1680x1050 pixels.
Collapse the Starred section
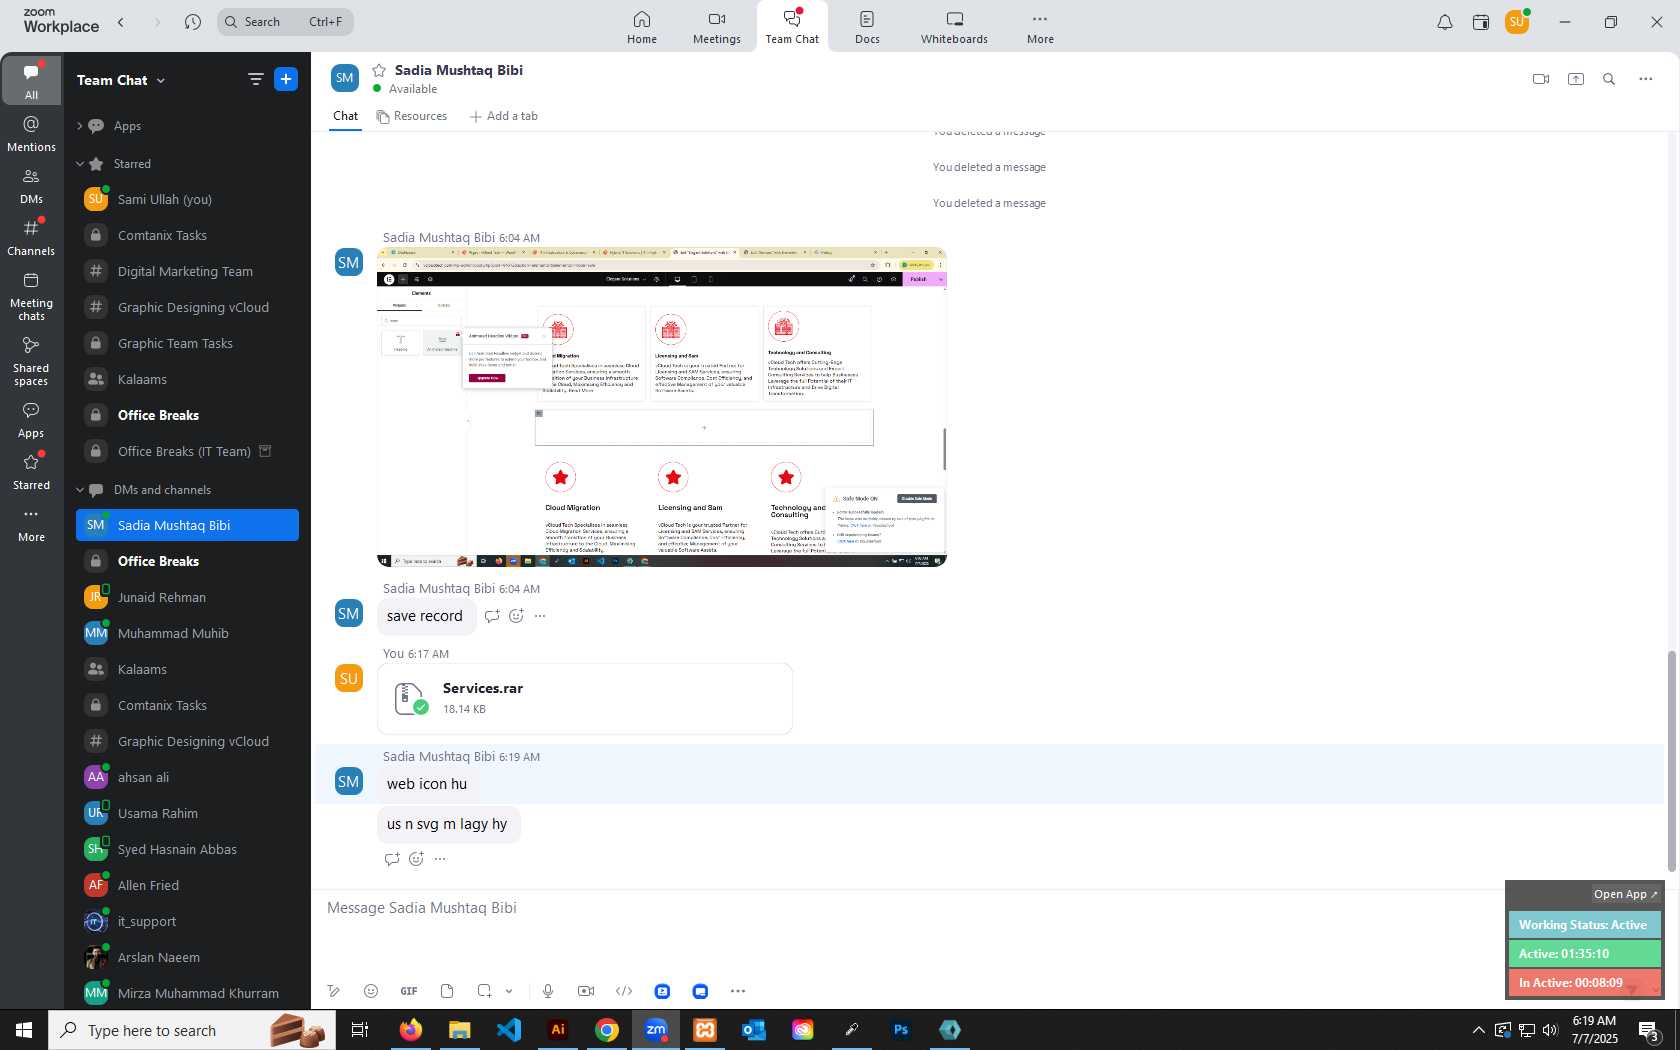[79, 164]
